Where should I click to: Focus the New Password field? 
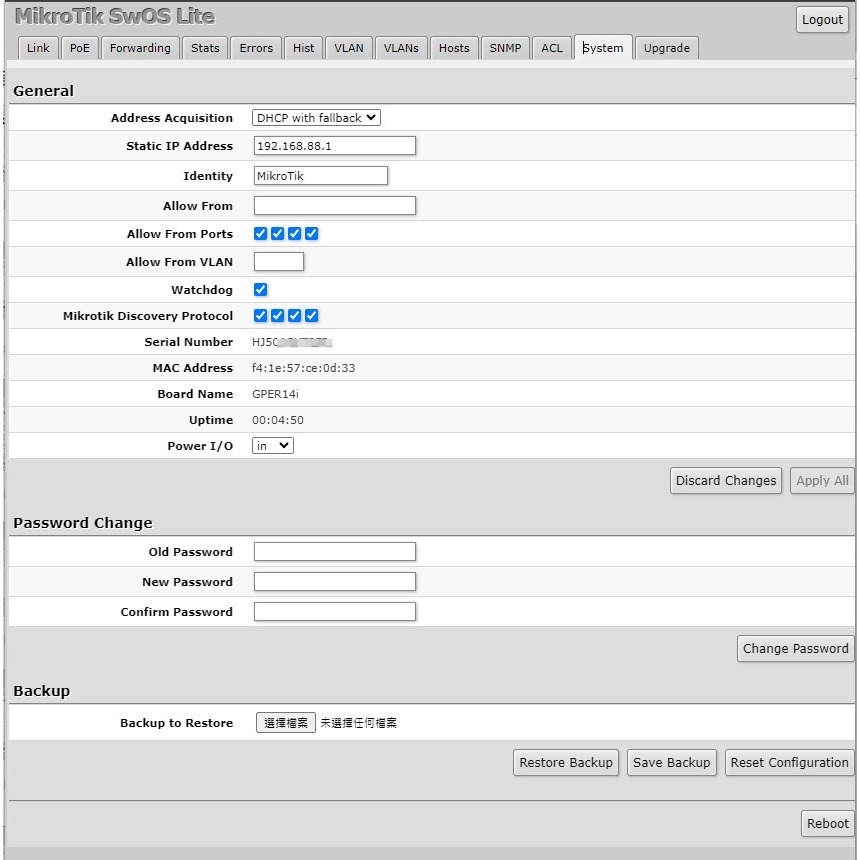coord(335,582)
